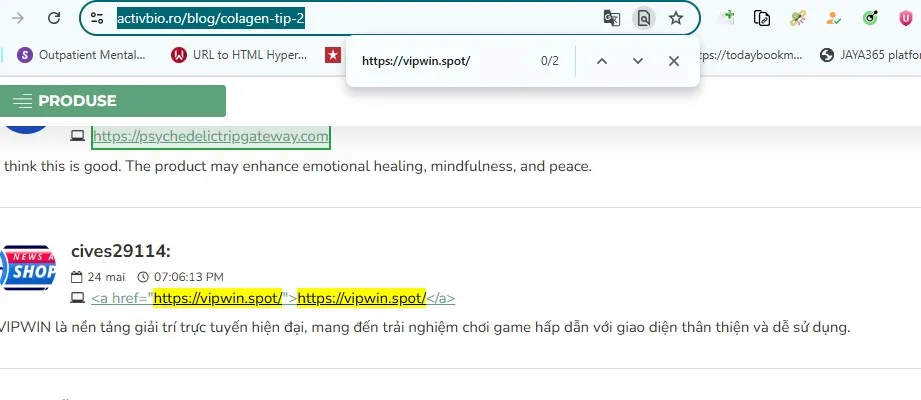Open the Google Translate page icon

(611, 18)
